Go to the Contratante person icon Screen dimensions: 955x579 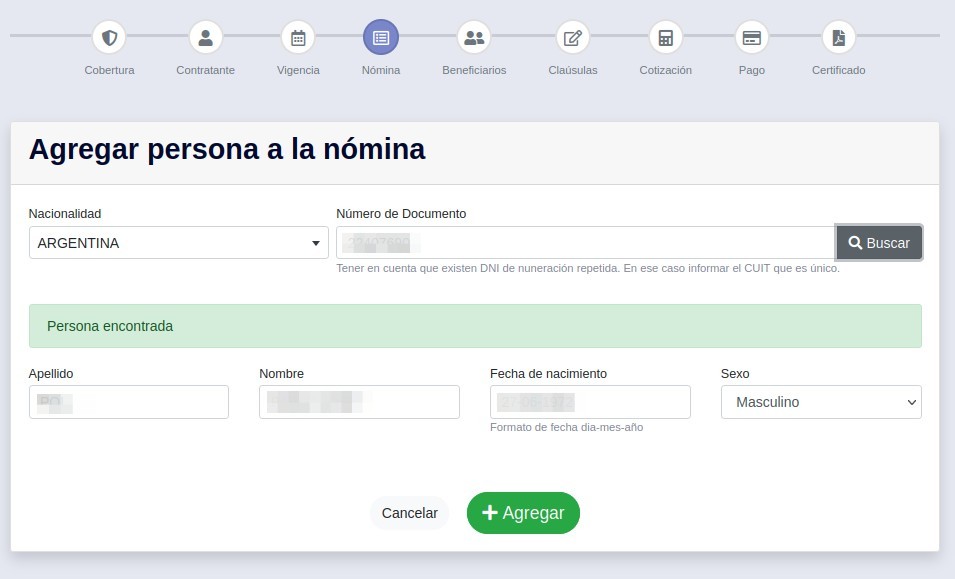205,38
